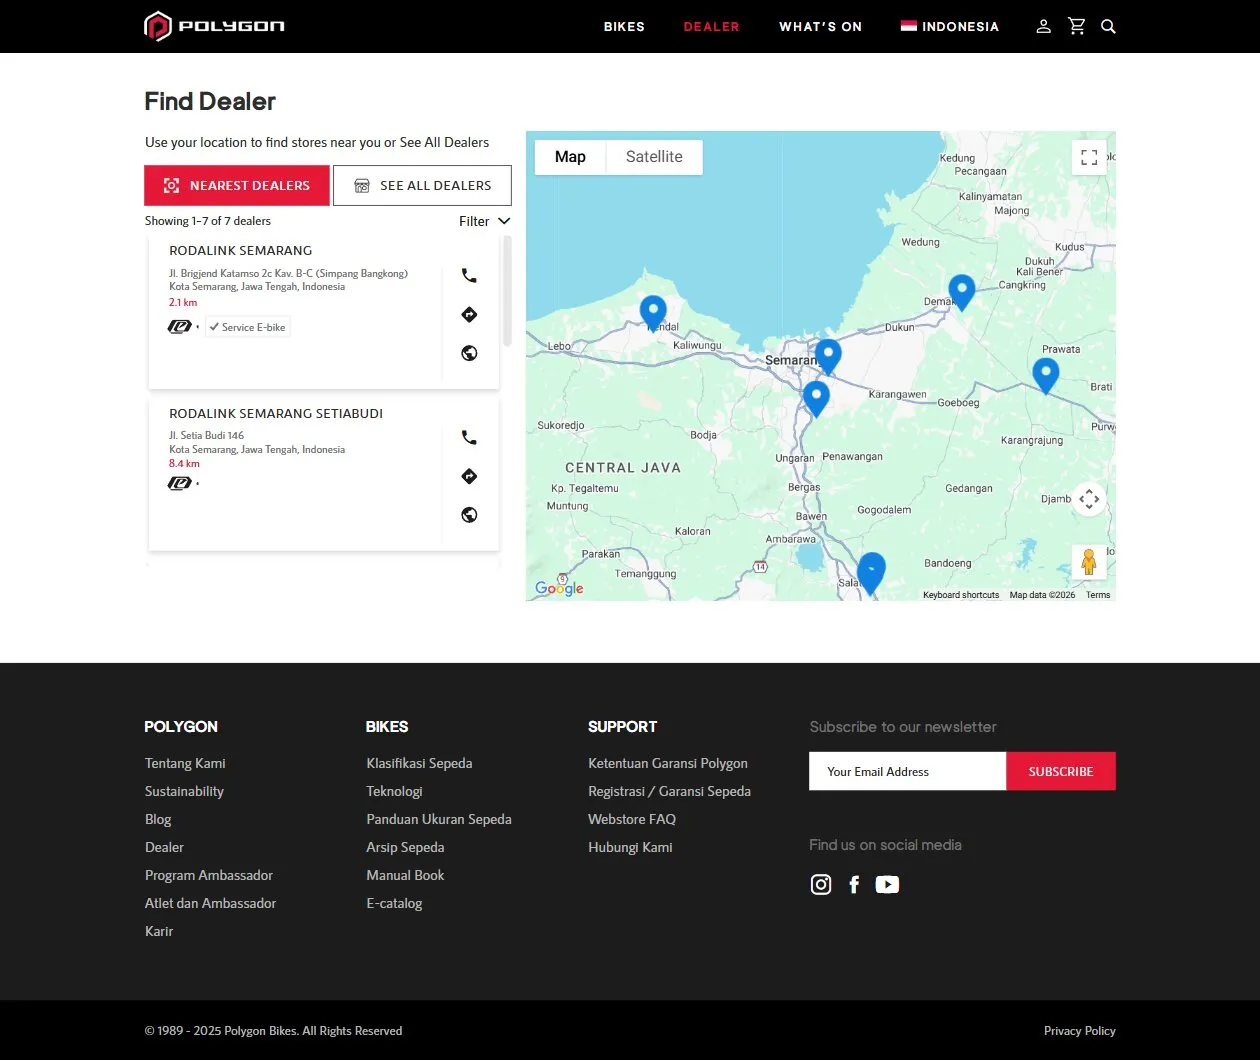Open Polygon's Instagram page
This screenshot has height=1060, width=1260.
pyautogui.click(x=821, y=885)
